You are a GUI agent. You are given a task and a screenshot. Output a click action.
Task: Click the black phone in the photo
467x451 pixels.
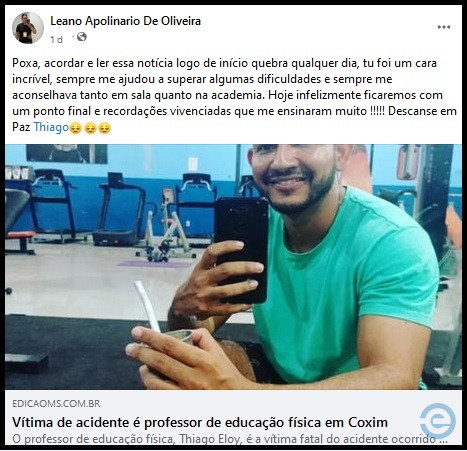tap(241, 250)
